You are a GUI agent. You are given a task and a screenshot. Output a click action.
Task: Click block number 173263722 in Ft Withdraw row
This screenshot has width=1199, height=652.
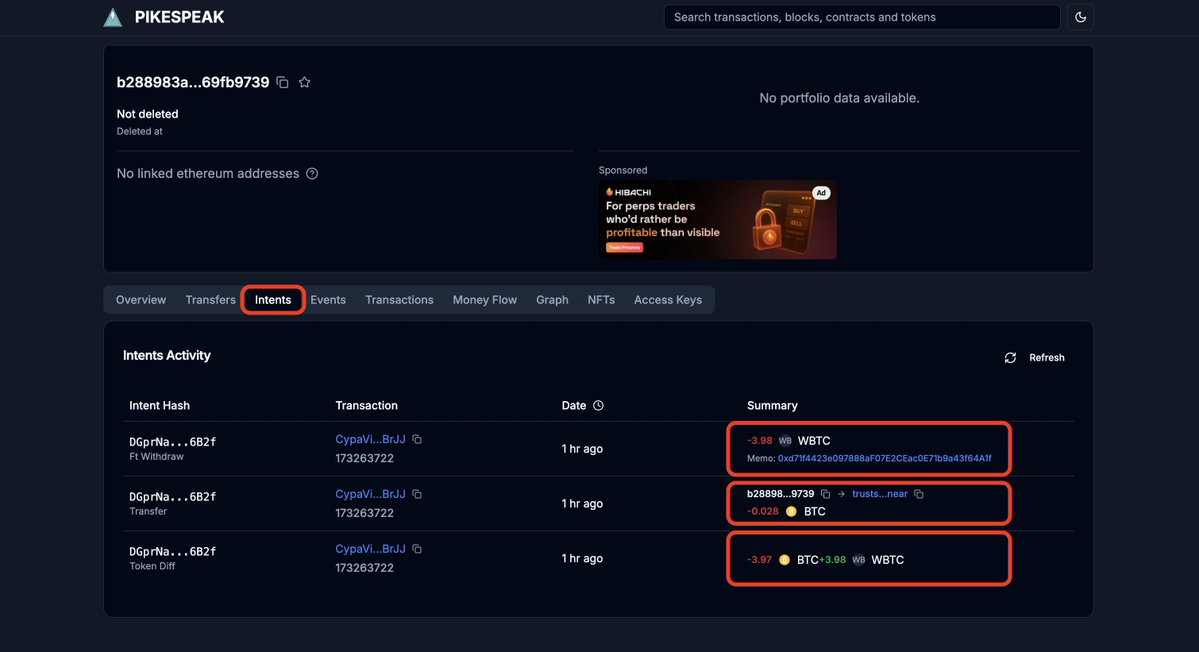pyautogui.click(x=364, y=459)
